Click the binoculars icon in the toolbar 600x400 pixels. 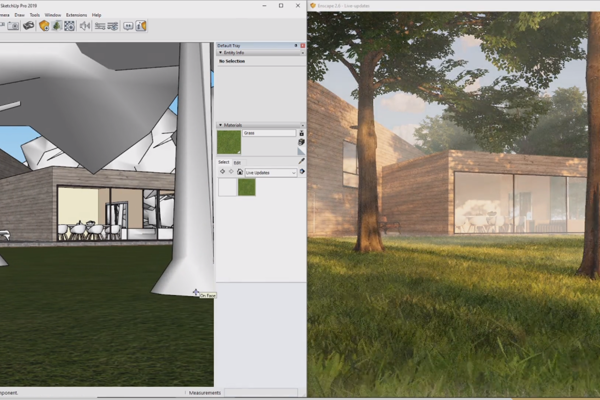[28, 26]
